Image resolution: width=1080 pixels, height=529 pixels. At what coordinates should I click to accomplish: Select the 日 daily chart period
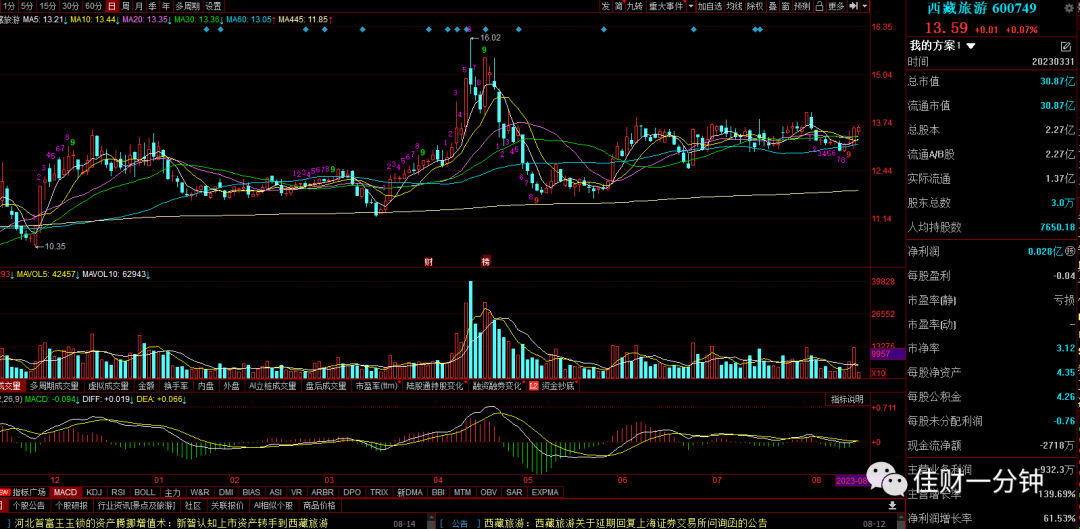tap(113, 6)
